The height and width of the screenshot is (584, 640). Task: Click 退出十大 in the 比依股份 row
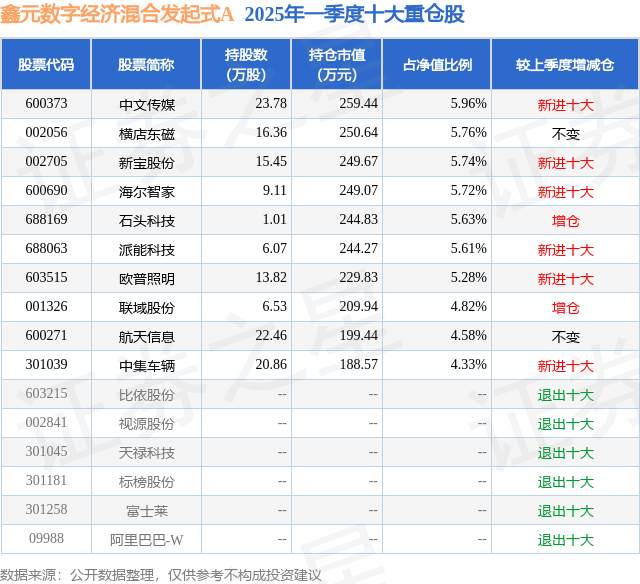coord(565,395)
